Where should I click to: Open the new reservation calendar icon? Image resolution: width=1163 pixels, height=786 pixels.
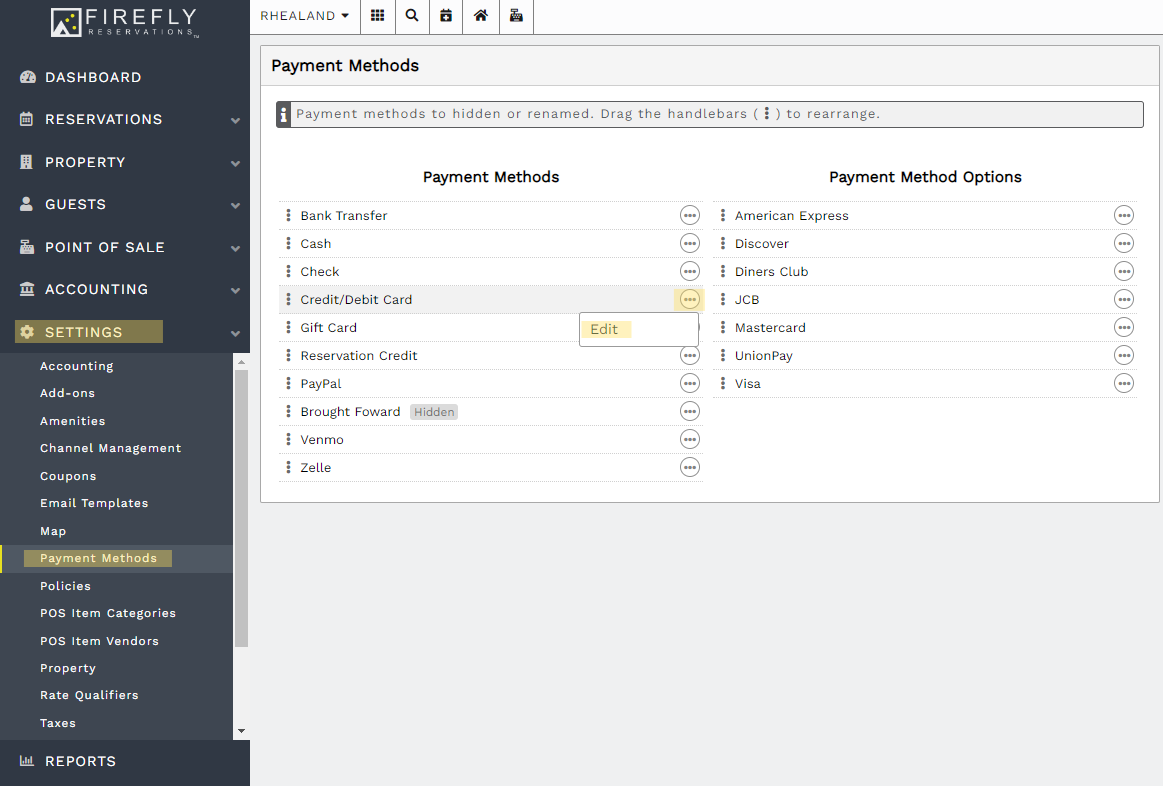pos(446,16)
